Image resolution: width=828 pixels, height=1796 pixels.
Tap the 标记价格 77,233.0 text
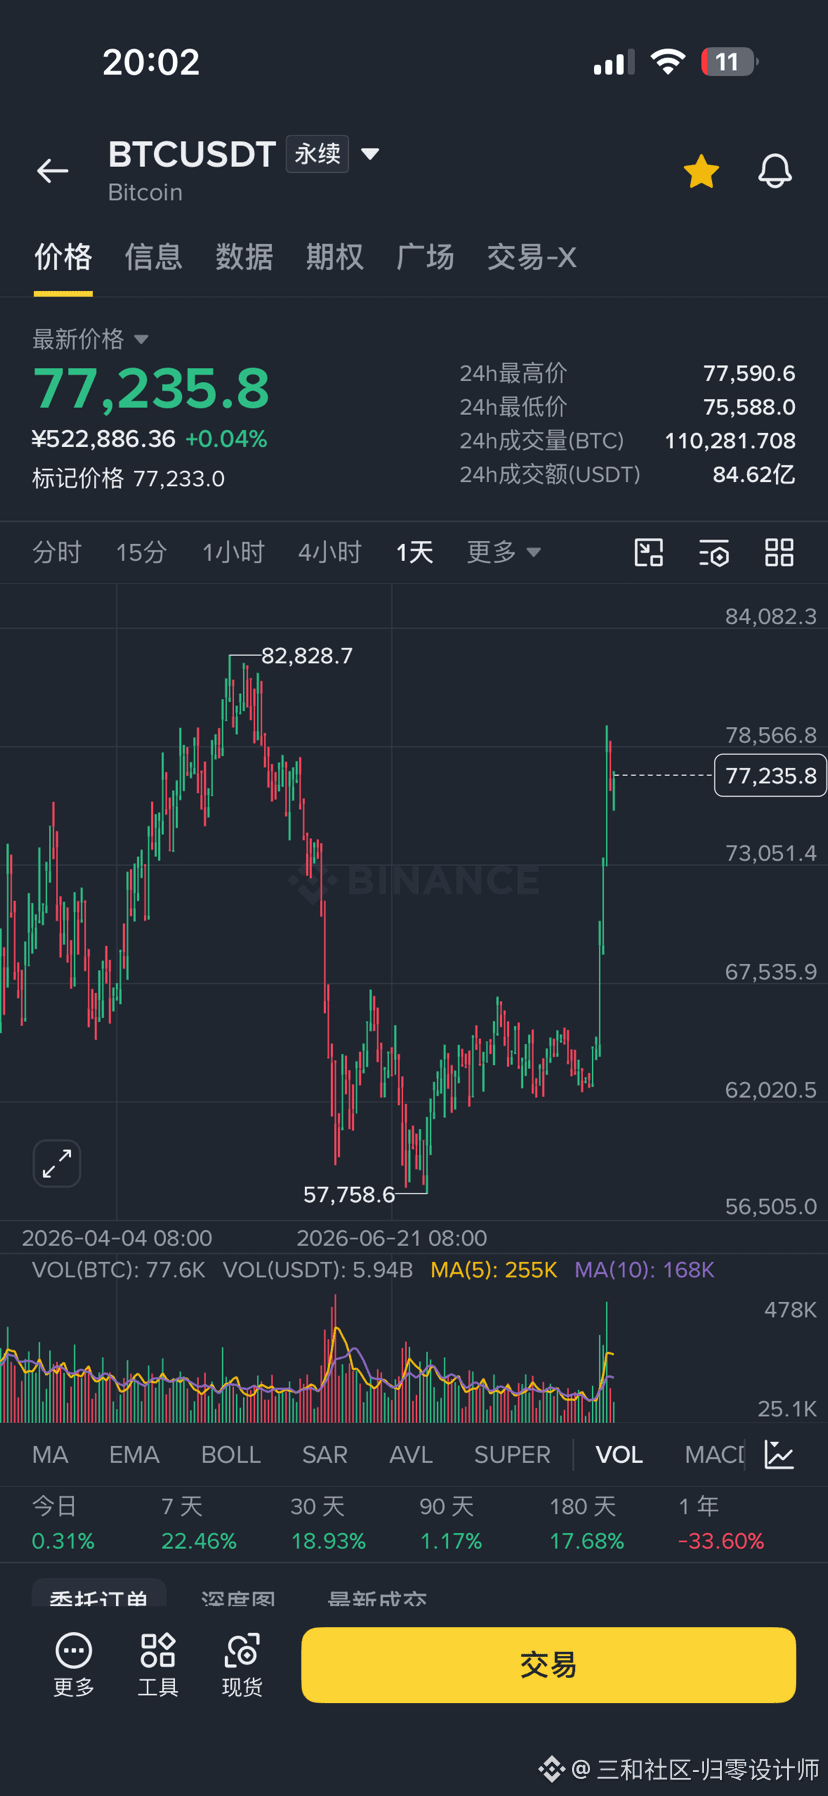click(x=128, y=479)
